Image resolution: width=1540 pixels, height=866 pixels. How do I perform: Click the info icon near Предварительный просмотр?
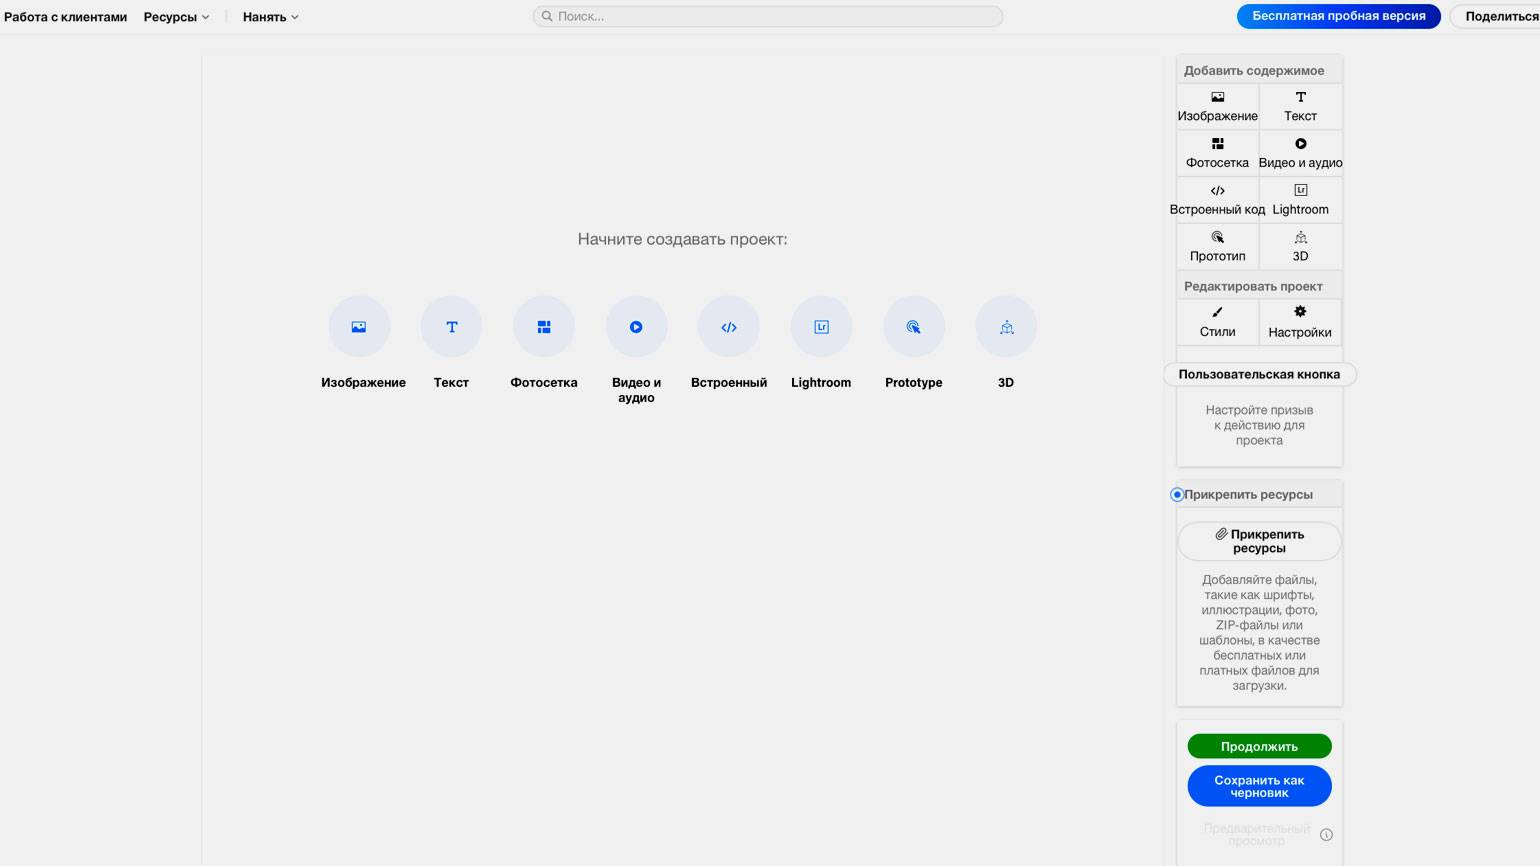click(x=1326, y=835)
